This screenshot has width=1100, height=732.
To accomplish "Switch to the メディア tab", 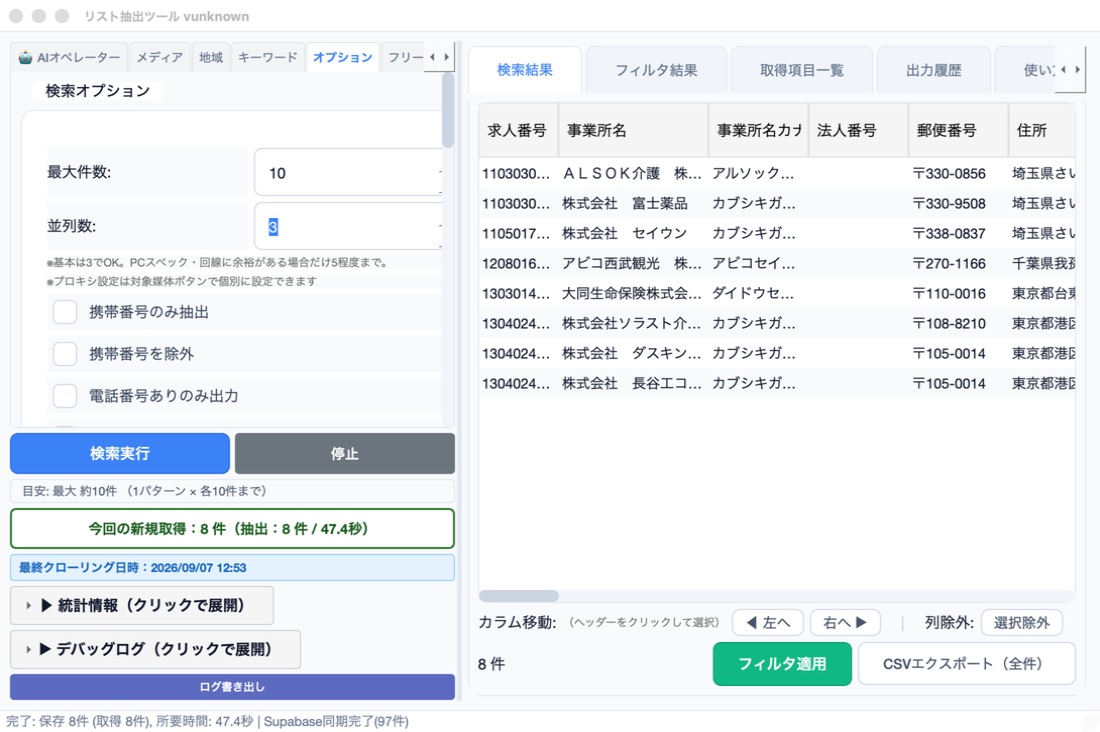I will pyautogui.click(x=159, y=58).
